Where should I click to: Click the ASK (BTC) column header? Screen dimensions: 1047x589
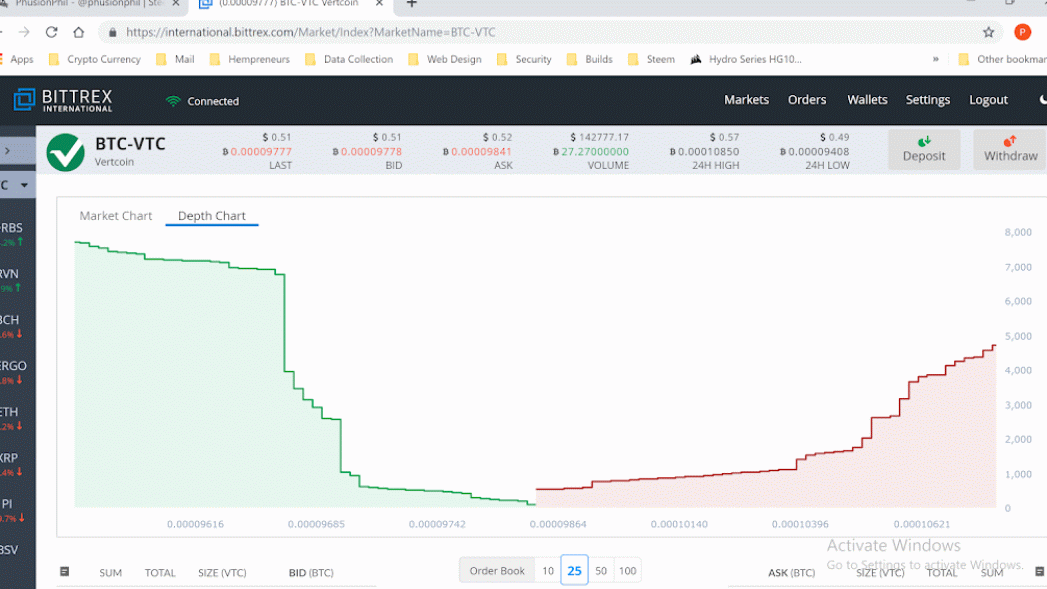(791, 573)
